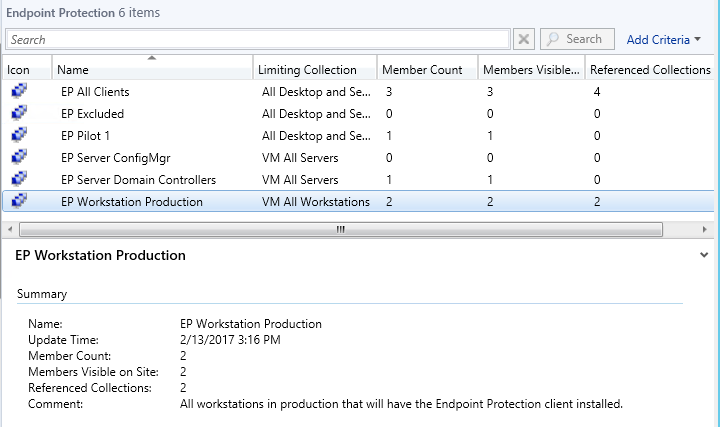Sort by the Referenced Collections column

coord(650,70)
